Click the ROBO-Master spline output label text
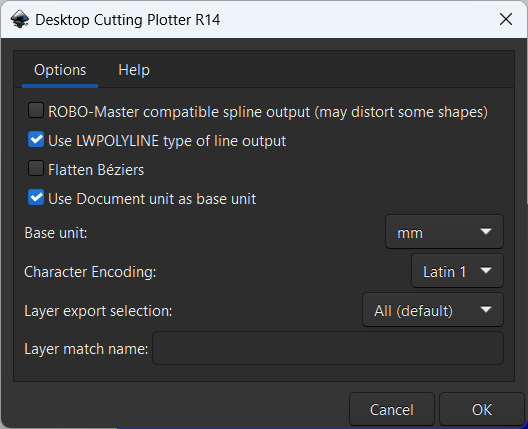This screenshot has width=528, height=429. pos(268,112)
